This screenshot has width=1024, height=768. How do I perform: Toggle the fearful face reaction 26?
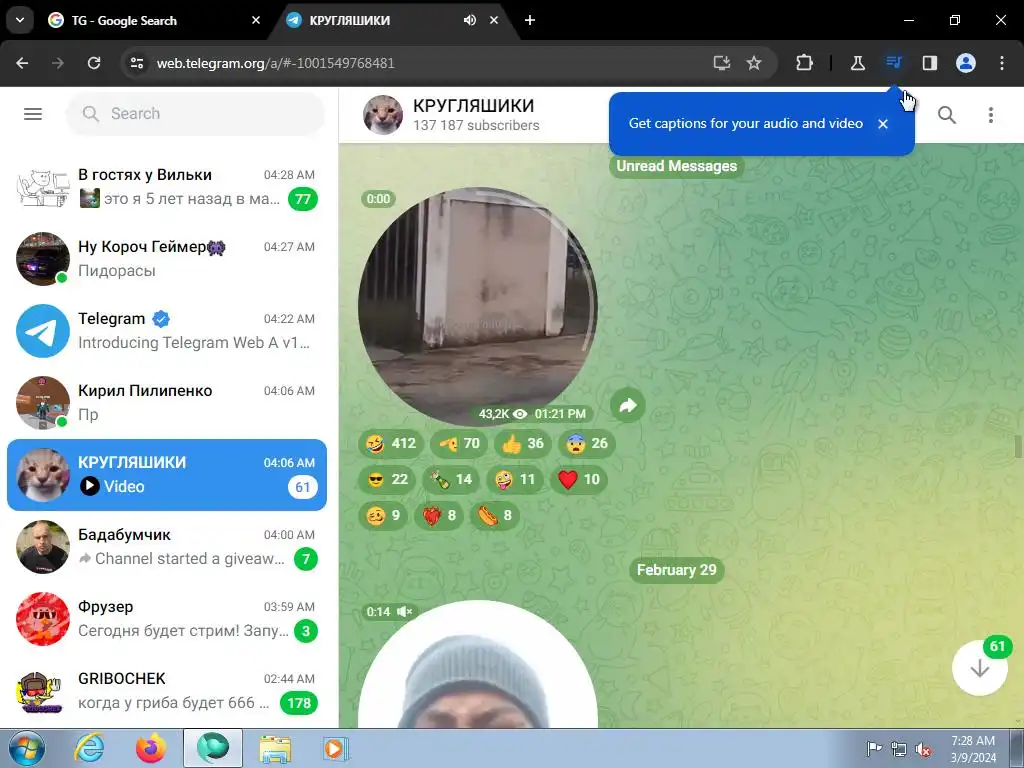[x=587, y=443]
